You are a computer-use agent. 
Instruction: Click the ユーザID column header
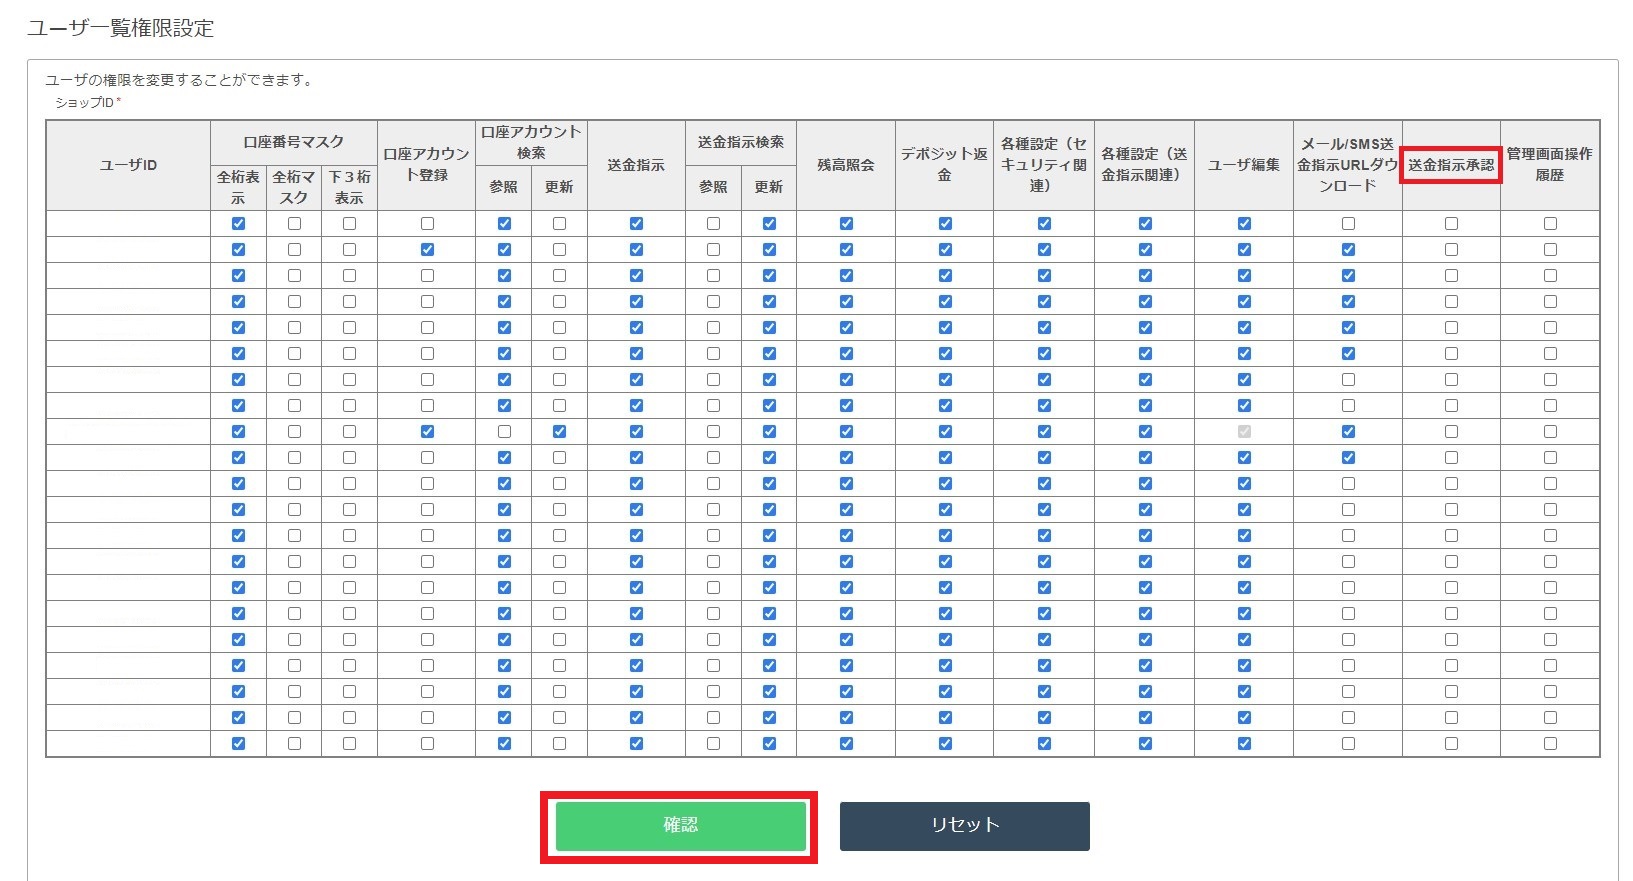click(x=128, y=165)
